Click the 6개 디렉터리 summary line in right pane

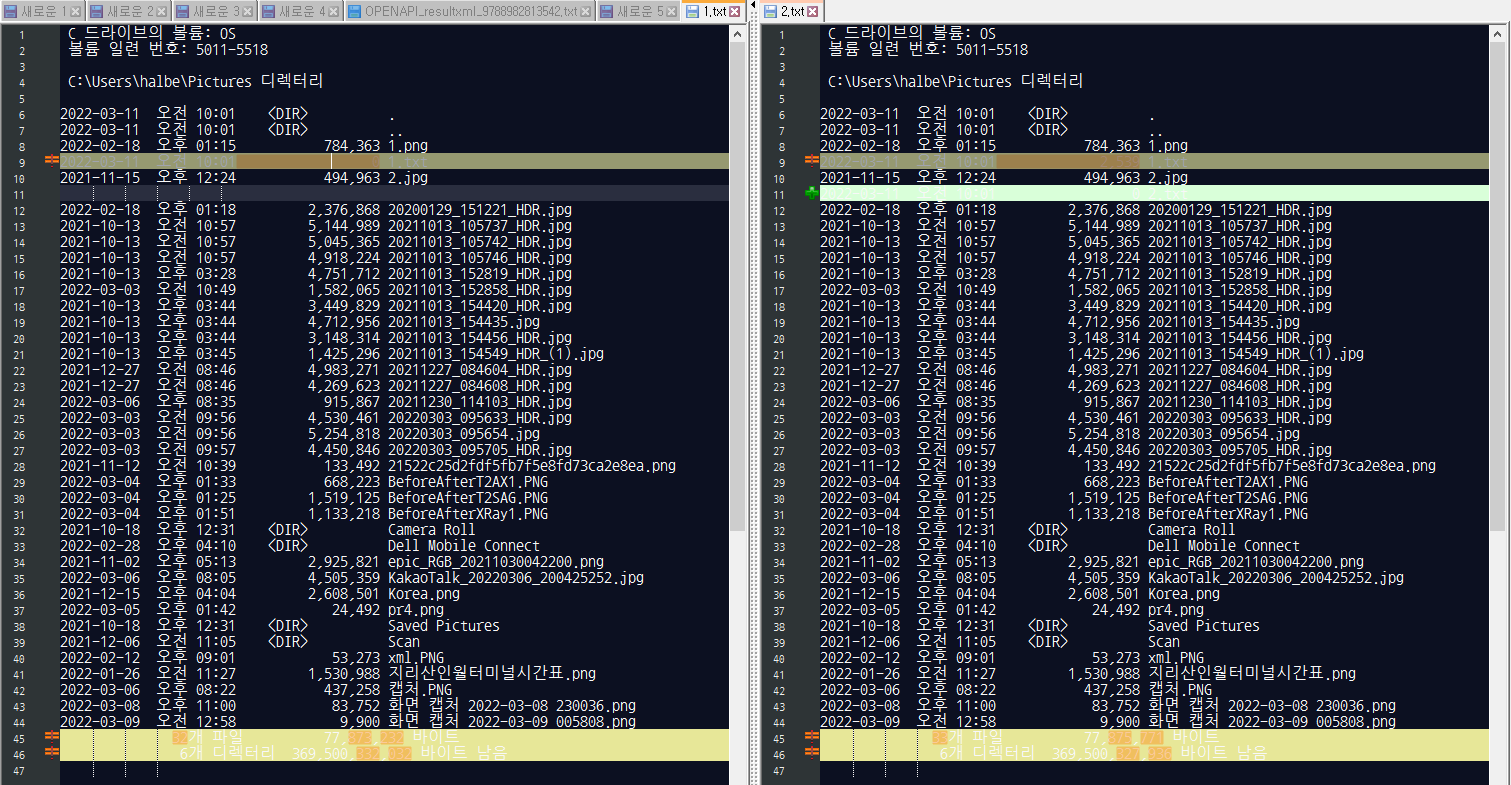click(1157, 753)
